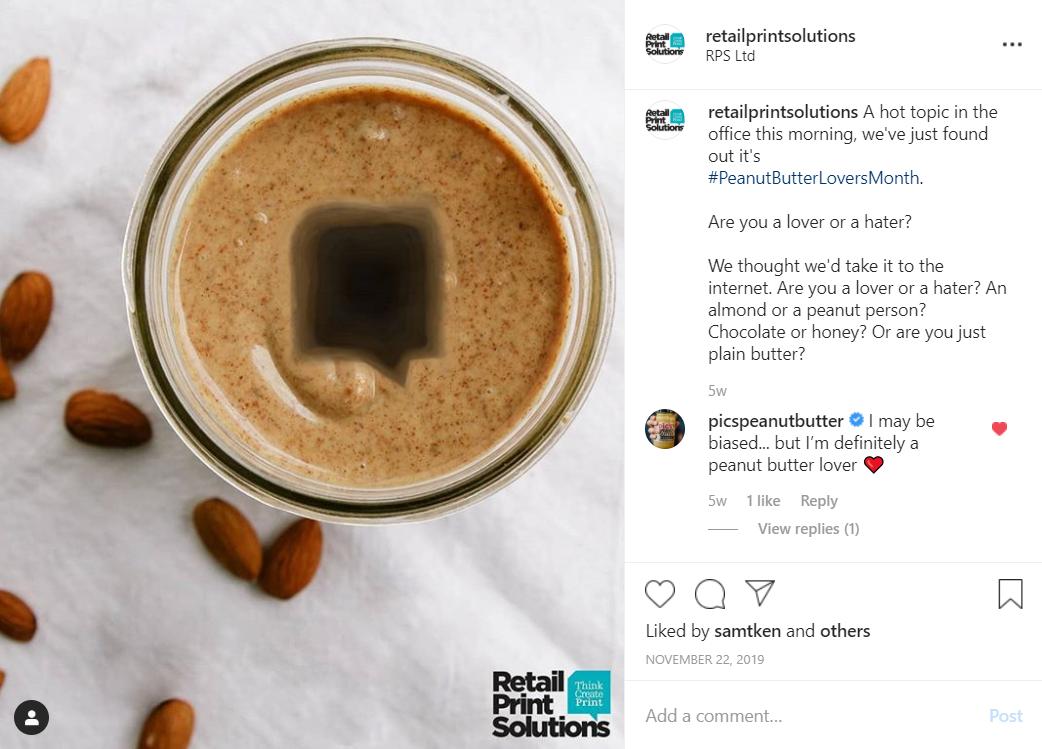This screenshot has width=1042, height=749.
Task: Open picspeanutbutter avatar thumbnail
Action: [665, 429]
